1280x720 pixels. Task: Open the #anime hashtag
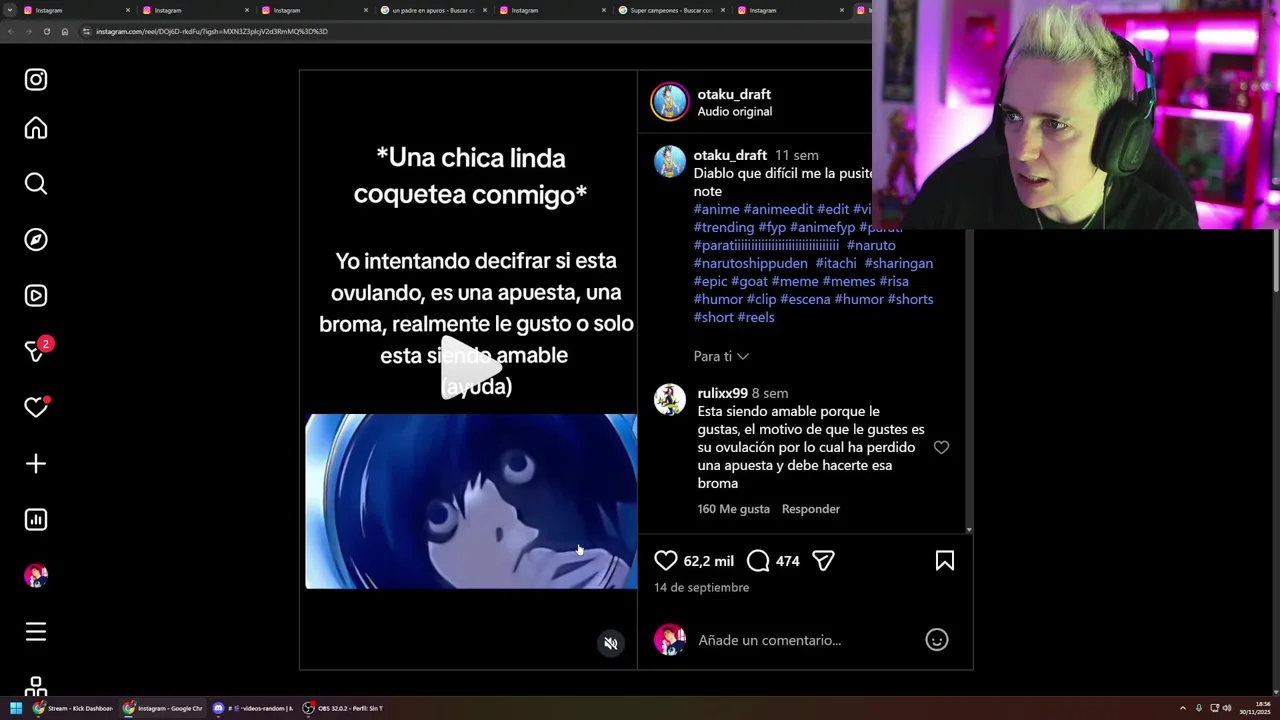point(716,209)
